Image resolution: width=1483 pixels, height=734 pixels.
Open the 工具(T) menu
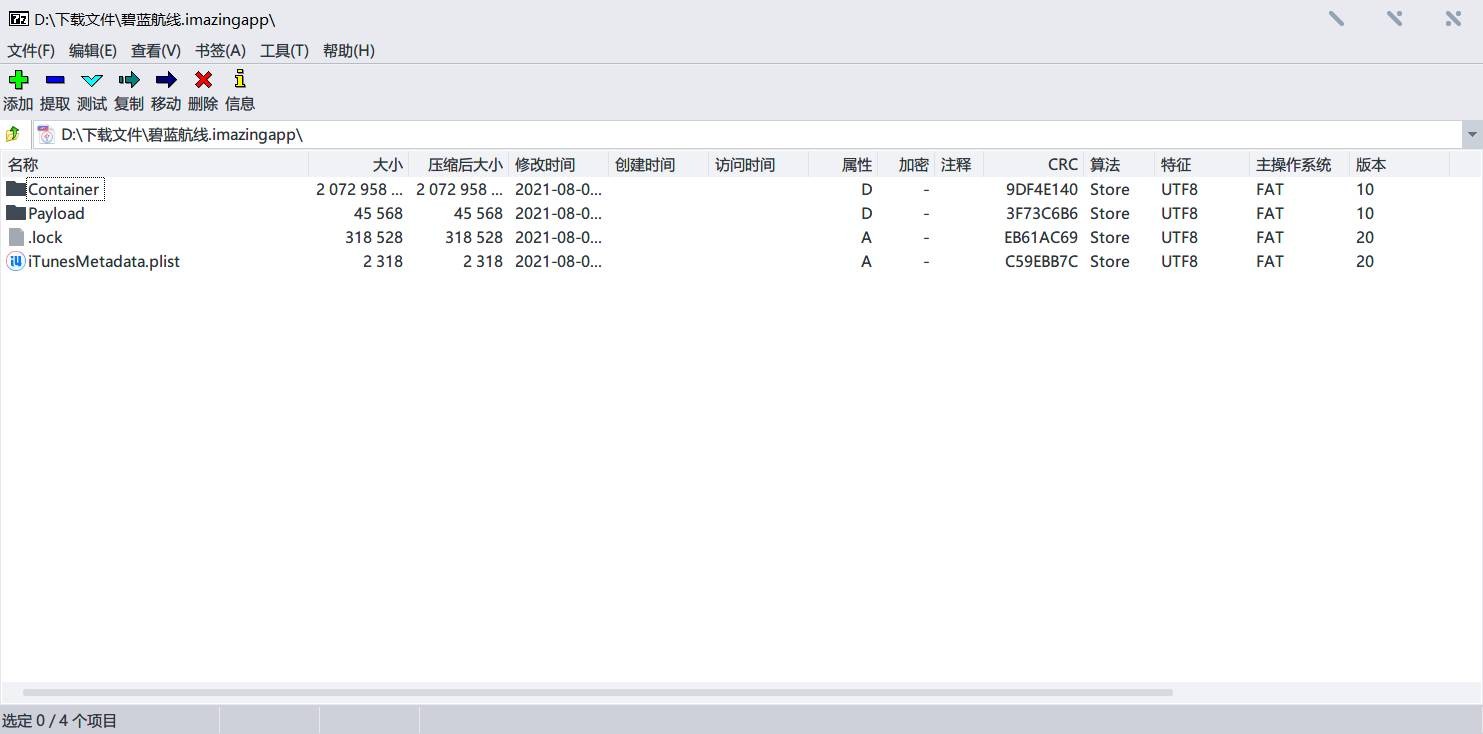[284, 51]
